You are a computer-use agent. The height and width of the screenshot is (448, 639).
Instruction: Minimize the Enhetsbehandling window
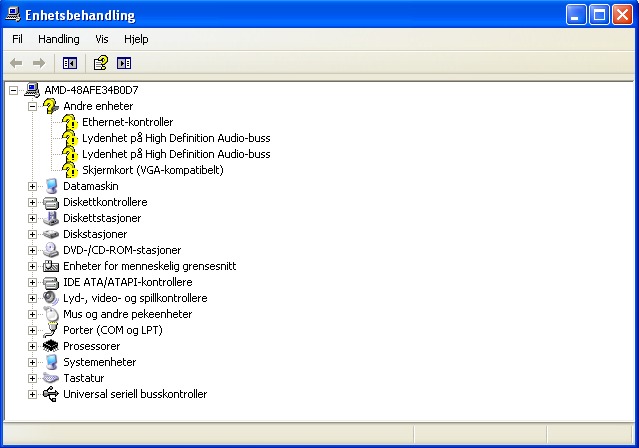tap(576, 15)
